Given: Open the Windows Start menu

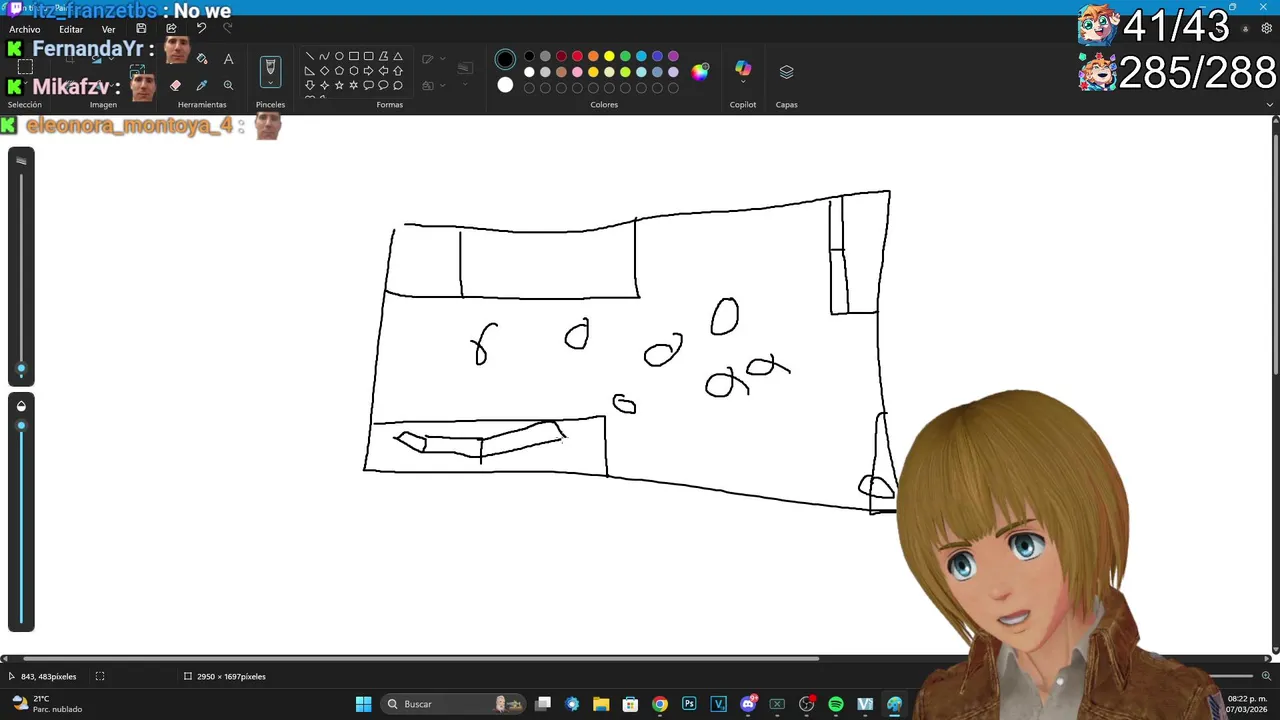Looking at the screenshot, I should click(364, 704).
